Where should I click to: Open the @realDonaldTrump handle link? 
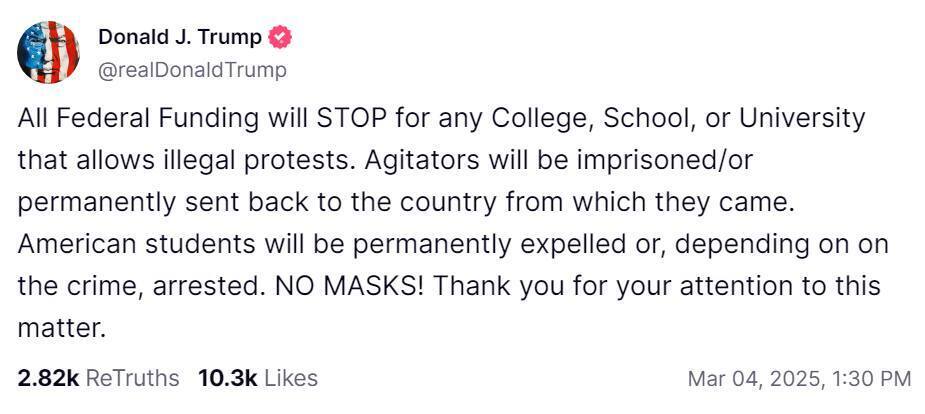click(192, 69)
